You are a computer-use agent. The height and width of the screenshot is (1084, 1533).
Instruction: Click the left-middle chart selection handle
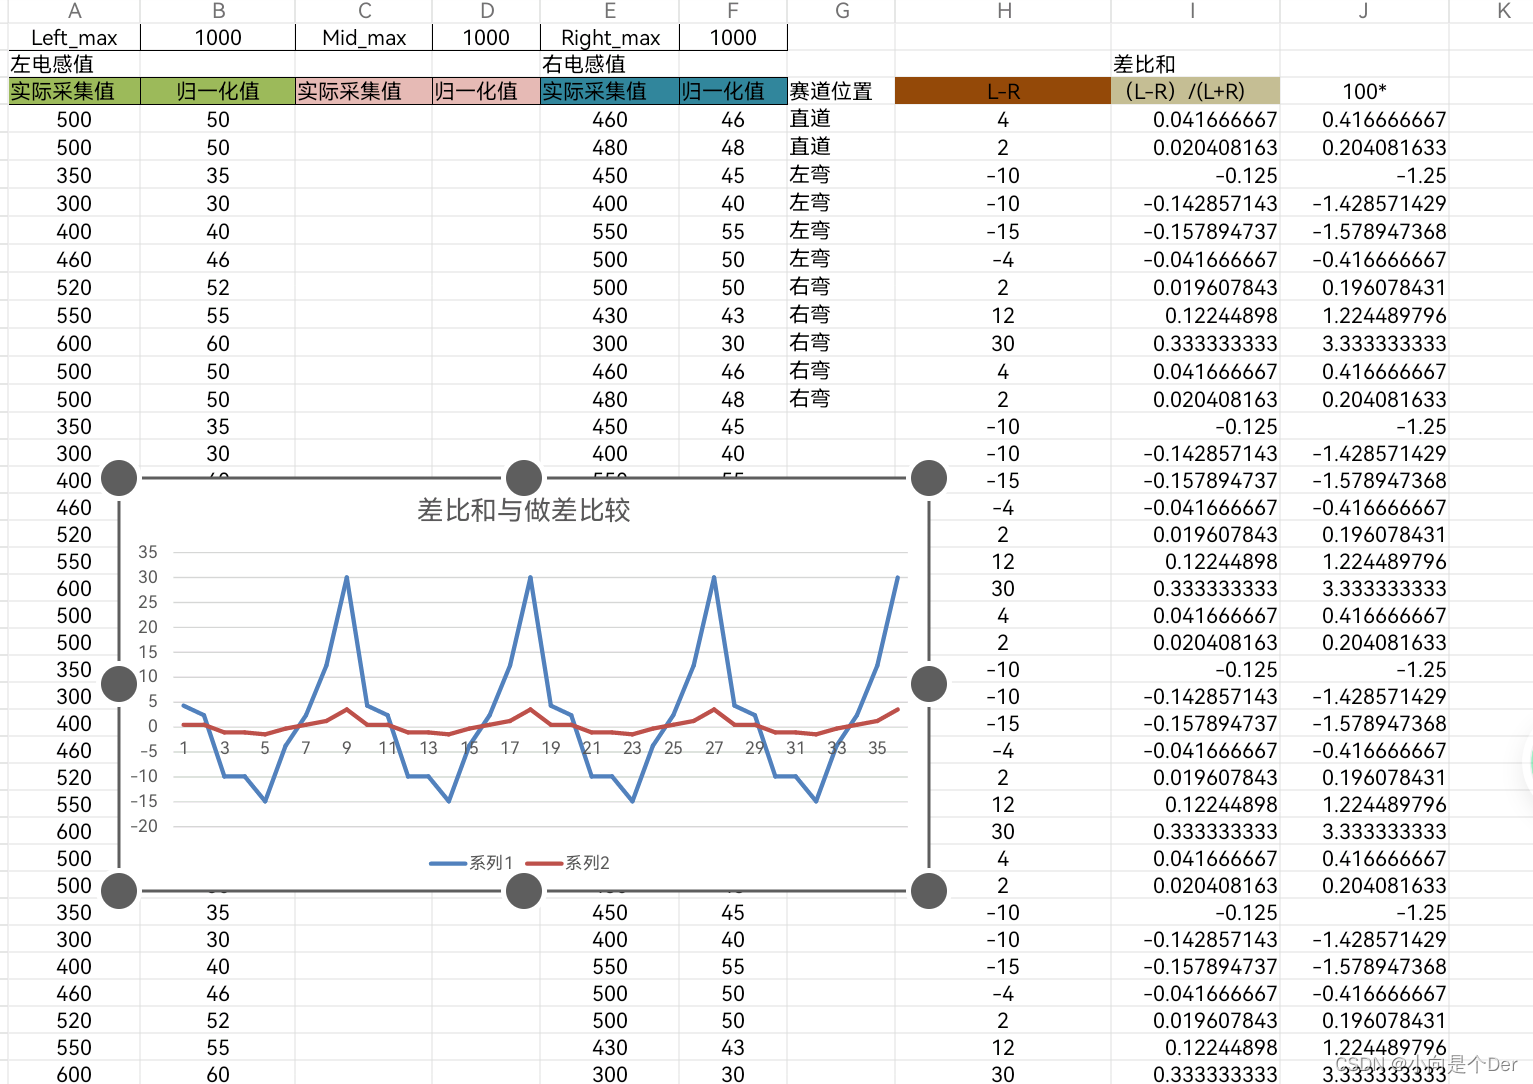pos(118,683)
